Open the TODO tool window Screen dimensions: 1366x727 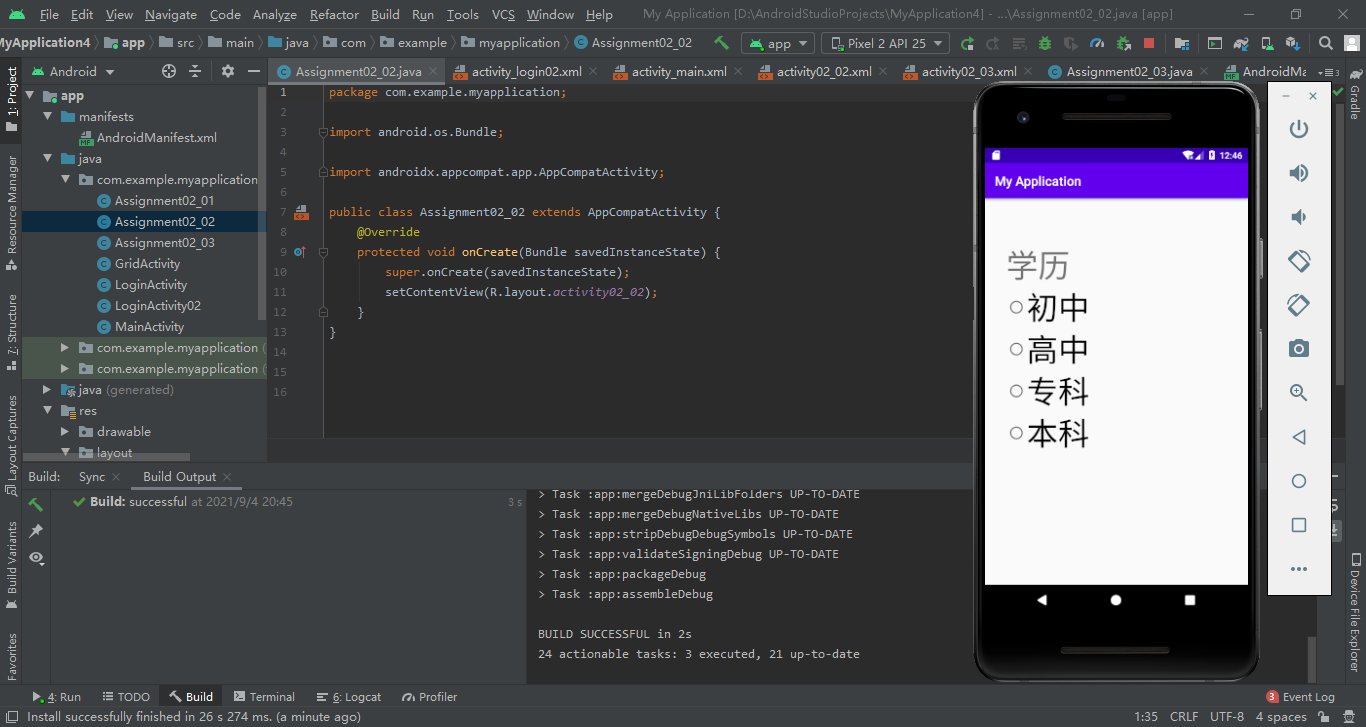tap(125, 697)
